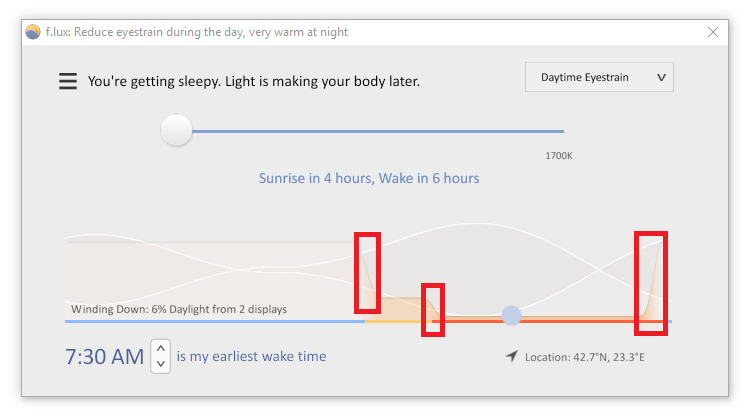754x419 pixels.
Task: Click the rightmost red rectangle on the graph
Action: pyautogui.click(x=651, y=283)
